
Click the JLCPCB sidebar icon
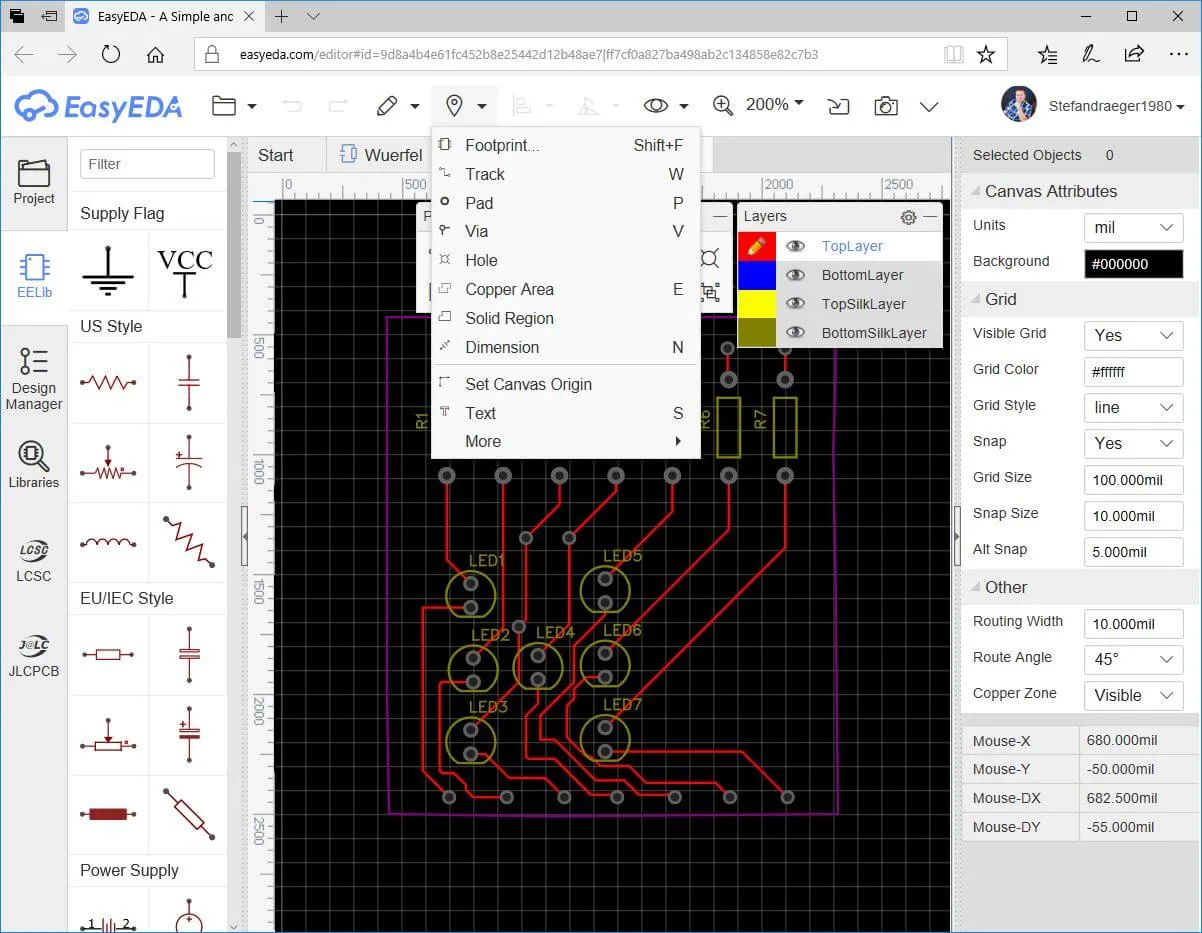(x=34, y=654)
